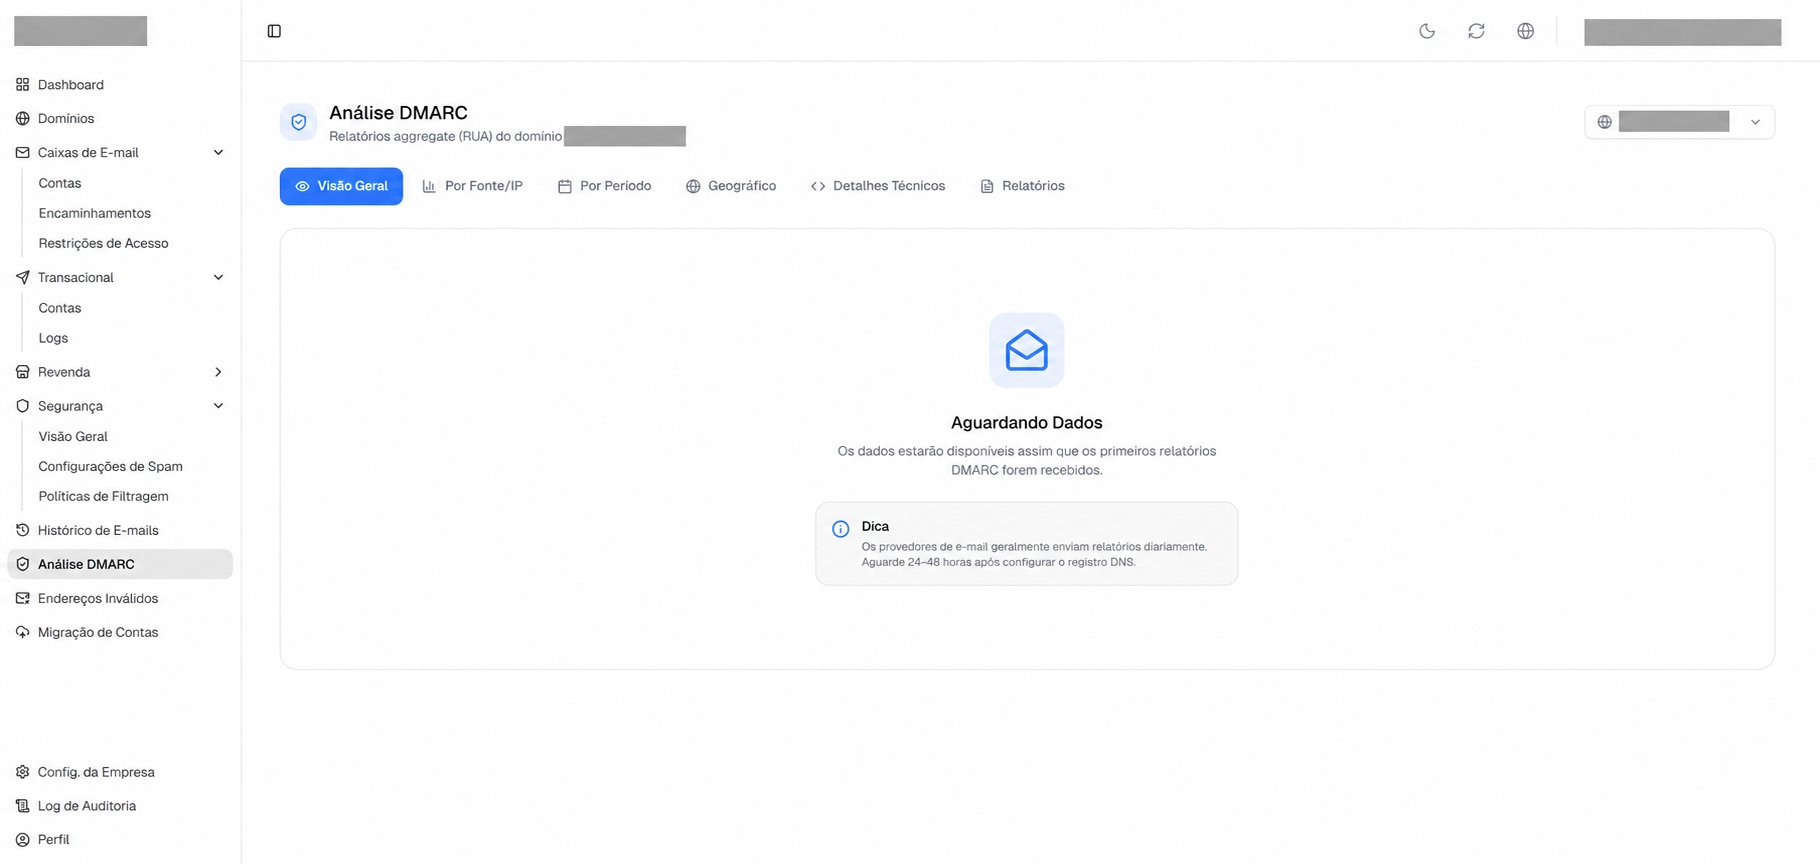Click the Endereços Inválidos envelope icon
Screen dimensions: 1820x864
23,599
